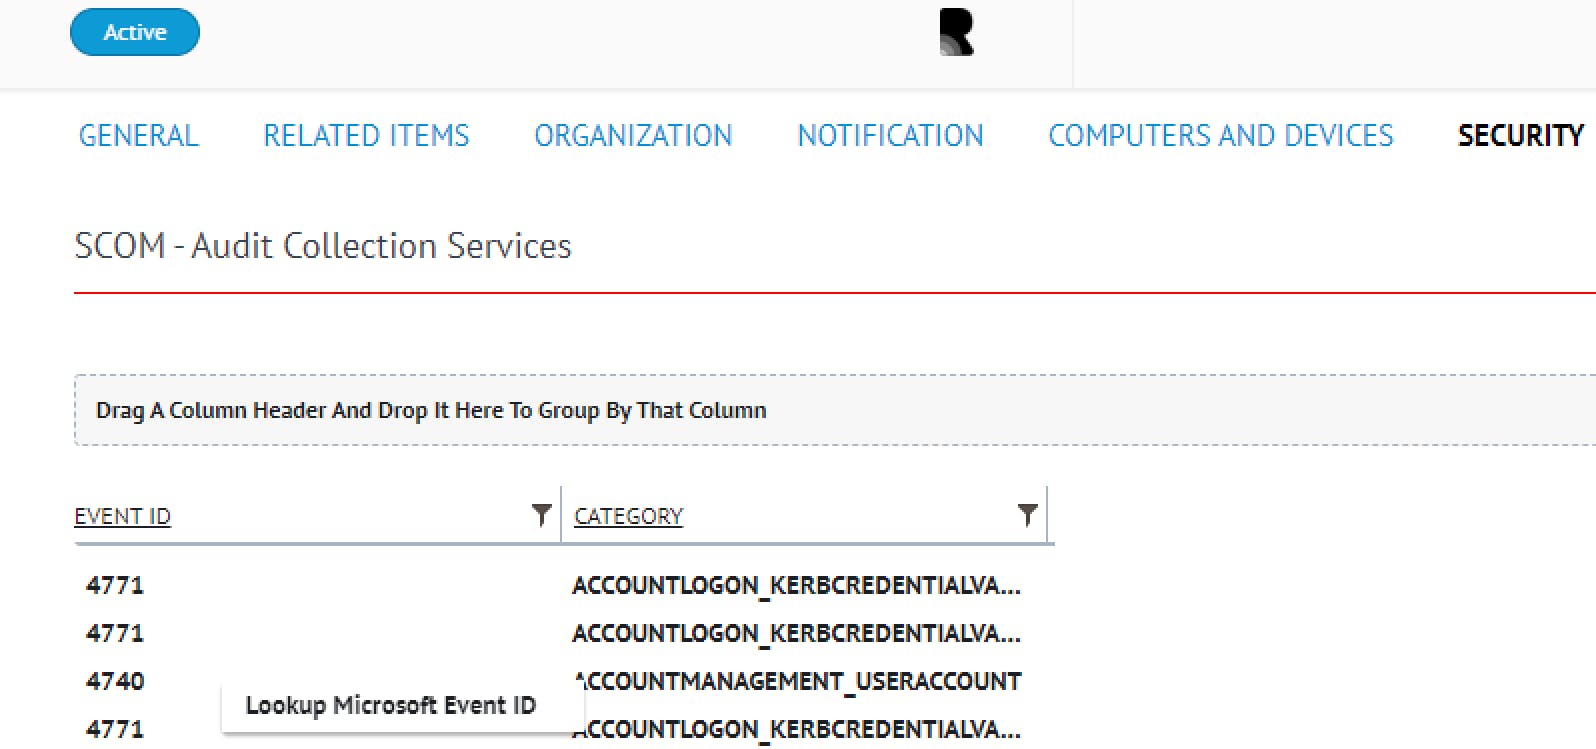The height and width of the screenshot is (749, 1596).
Task: Click the R logo icon in header
Action: (x=956, y=32)
